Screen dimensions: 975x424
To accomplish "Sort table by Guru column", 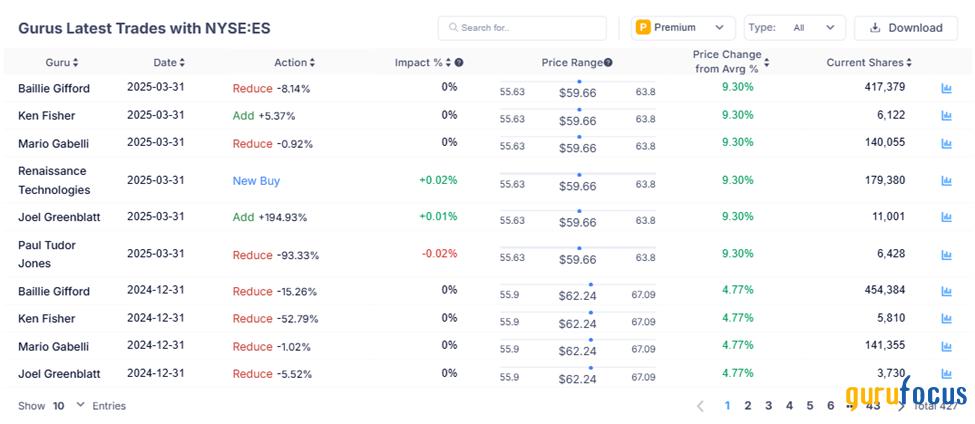I will point(62,63).
